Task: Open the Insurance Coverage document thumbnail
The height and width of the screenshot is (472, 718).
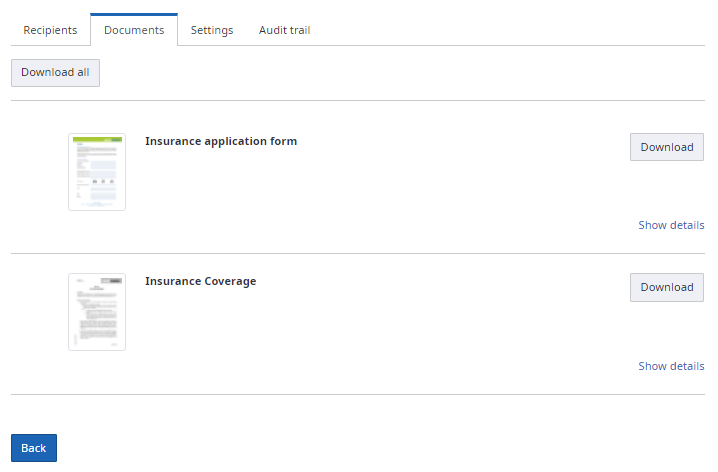Action: (x=97, y=312)
